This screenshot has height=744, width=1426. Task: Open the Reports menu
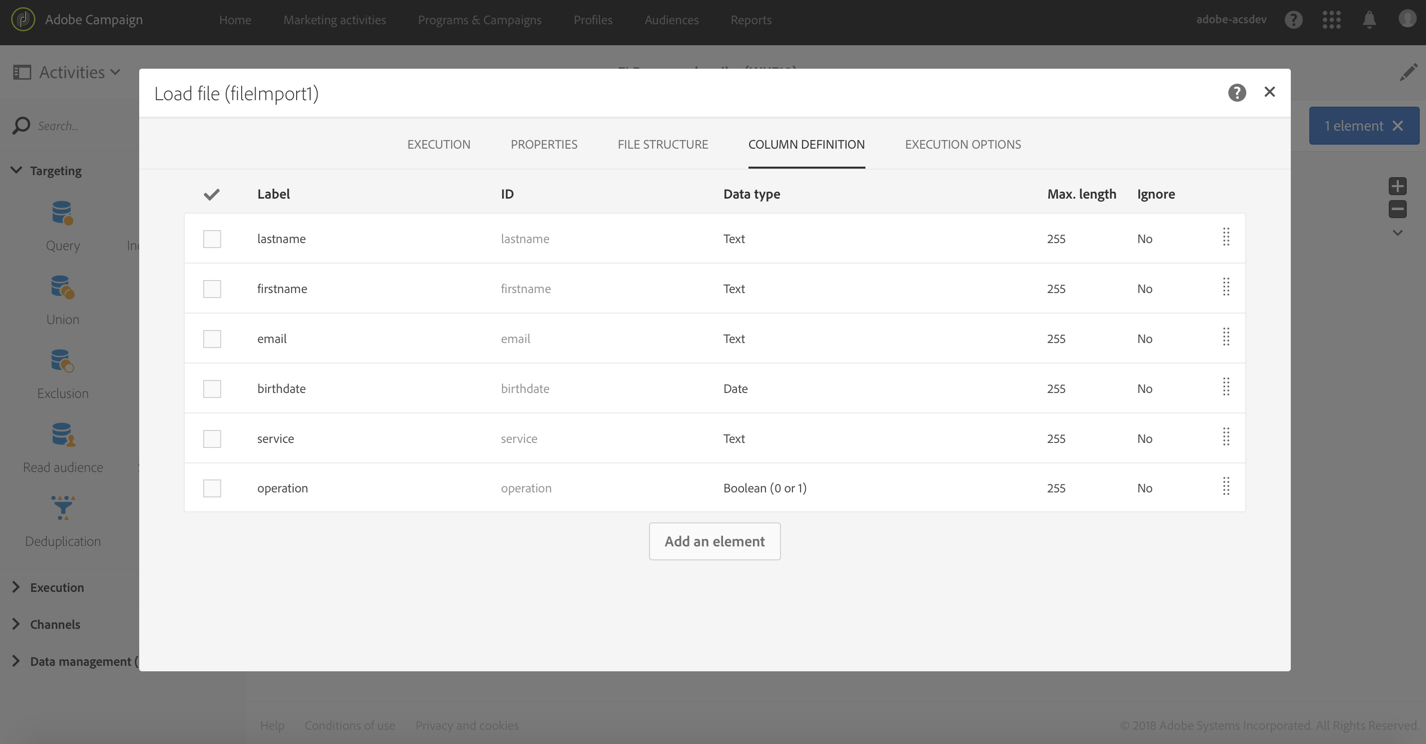click(751, 20)
